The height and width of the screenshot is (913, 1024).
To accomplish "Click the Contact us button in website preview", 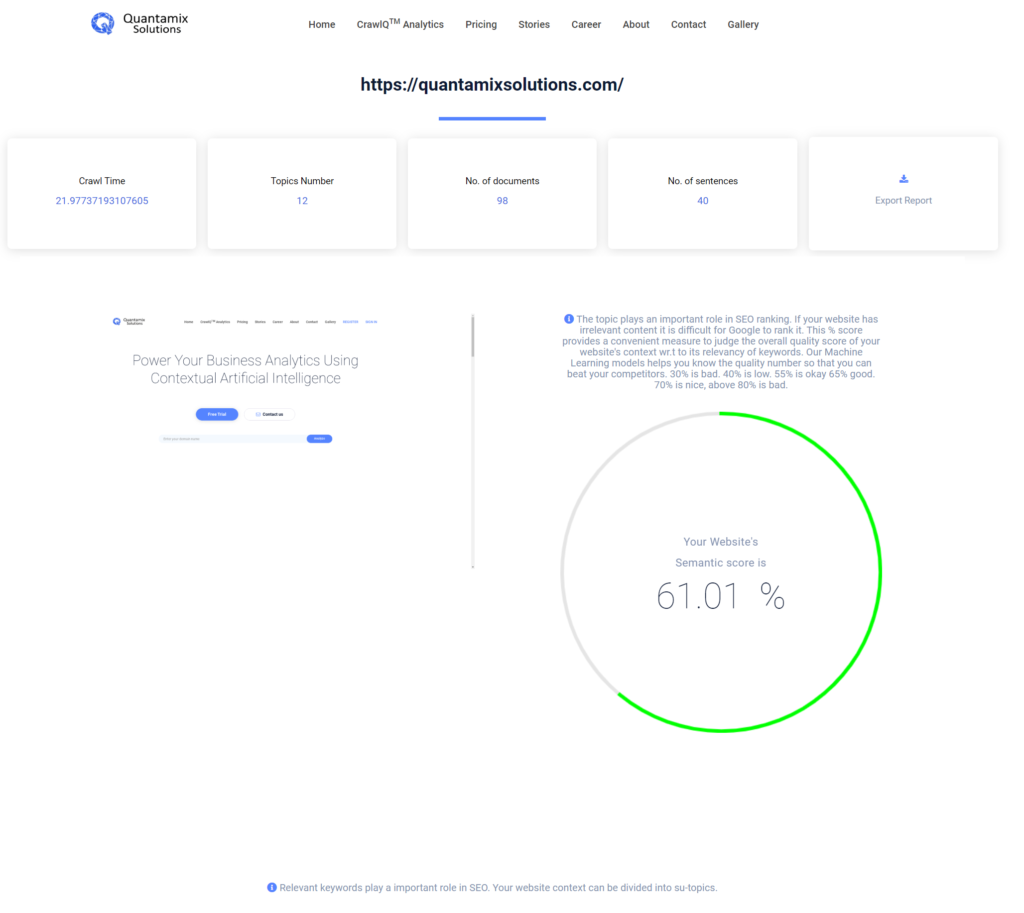I will tap(270, 414).
